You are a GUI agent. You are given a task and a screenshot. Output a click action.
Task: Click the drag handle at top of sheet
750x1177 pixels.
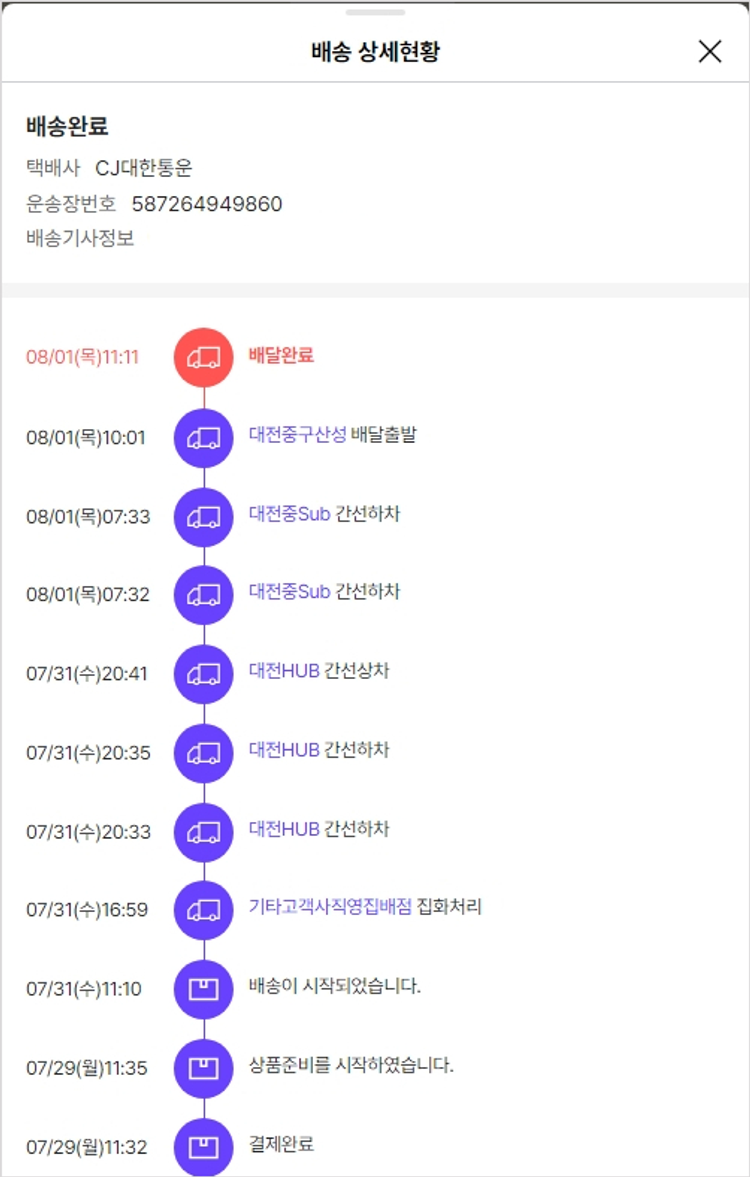click(x=375, y=12)
